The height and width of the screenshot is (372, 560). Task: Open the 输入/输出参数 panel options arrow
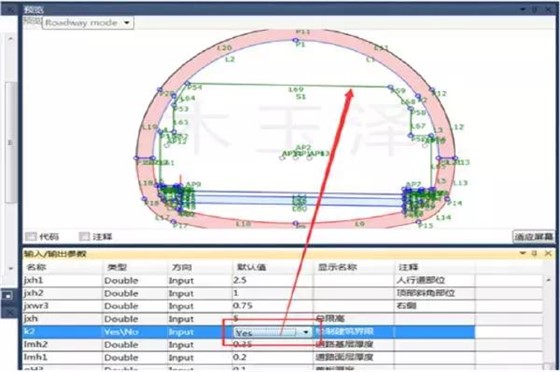click(522, 253)
